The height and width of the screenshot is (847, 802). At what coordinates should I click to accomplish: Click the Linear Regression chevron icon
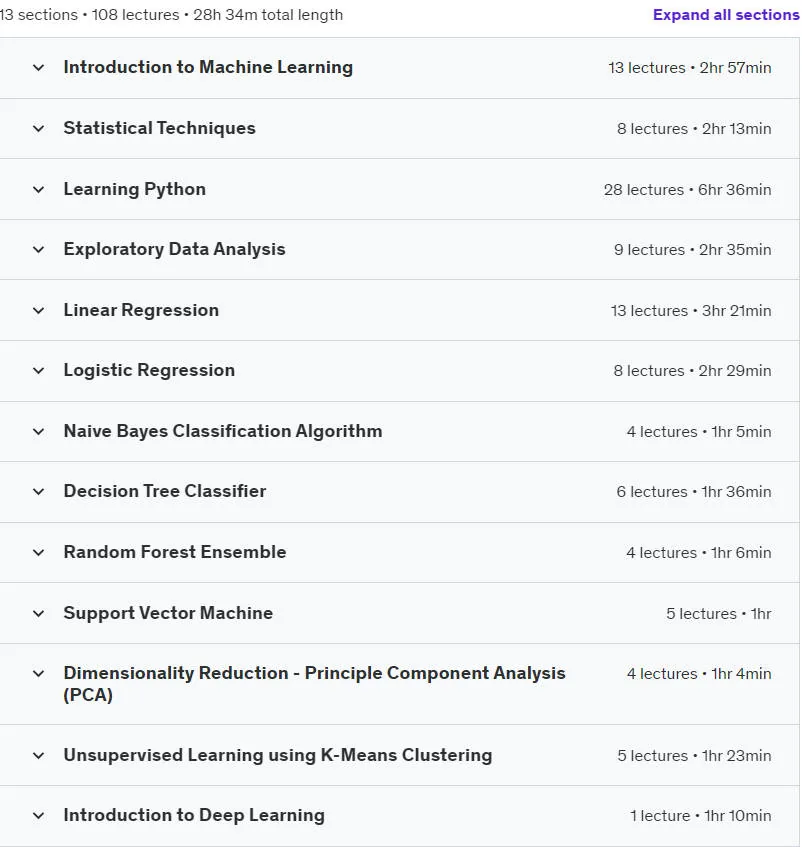(38, 311)
